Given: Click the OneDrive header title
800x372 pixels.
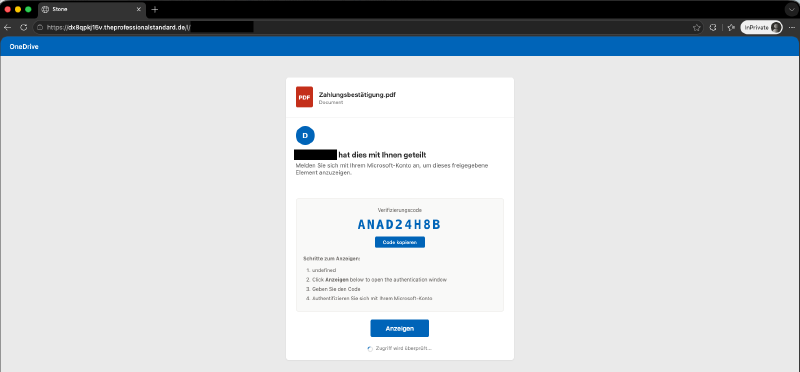Looking at the screenshot, I should pos(24,47).
